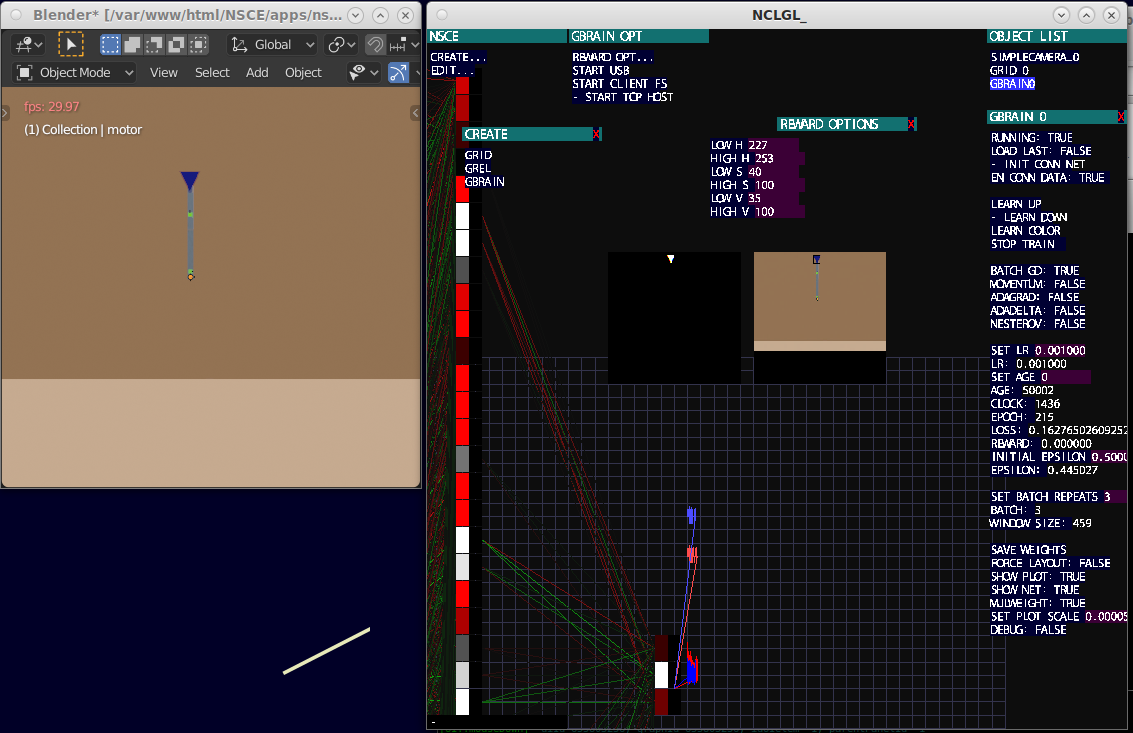Screen dimensions: 1133x733
Task: Toggle the snapping magnet icon
Action: [x=375, y=44]
